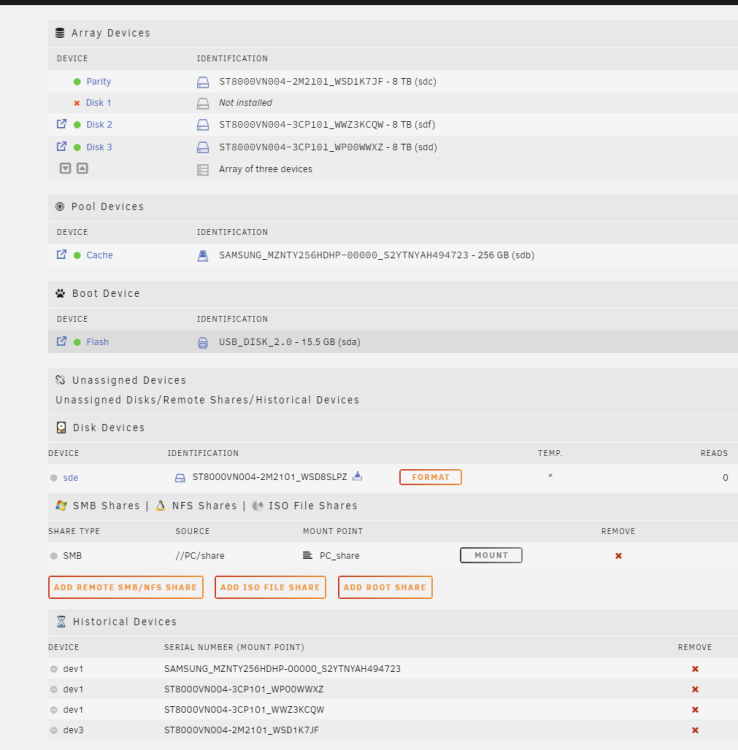
Task: Click the Disk 2 drive icon
Action: [x=203, y=125]
